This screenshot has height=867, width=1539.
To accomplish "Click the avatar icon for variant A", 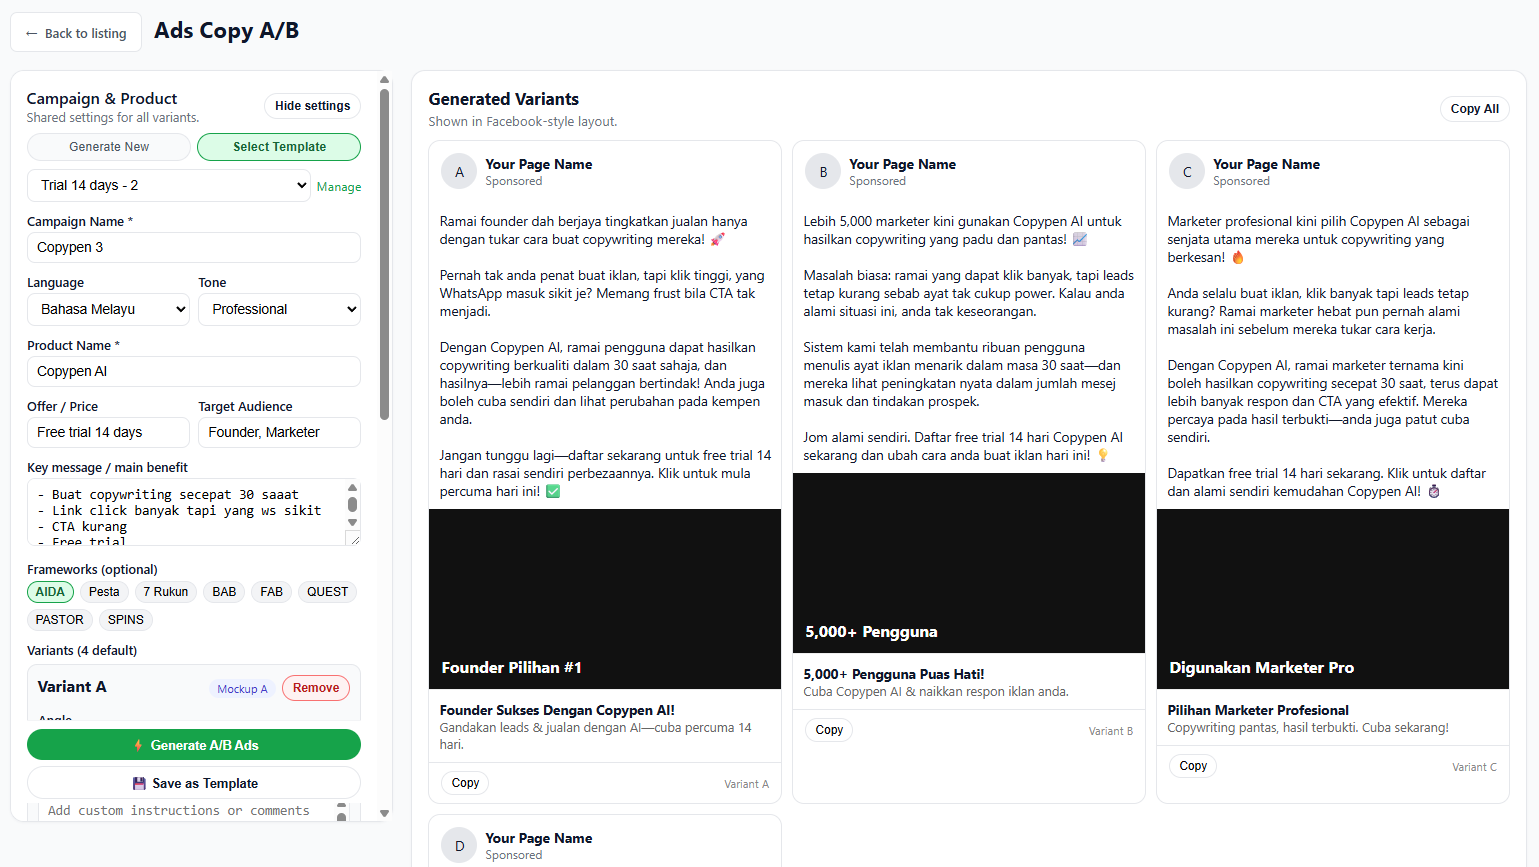I will coord(459,172).
